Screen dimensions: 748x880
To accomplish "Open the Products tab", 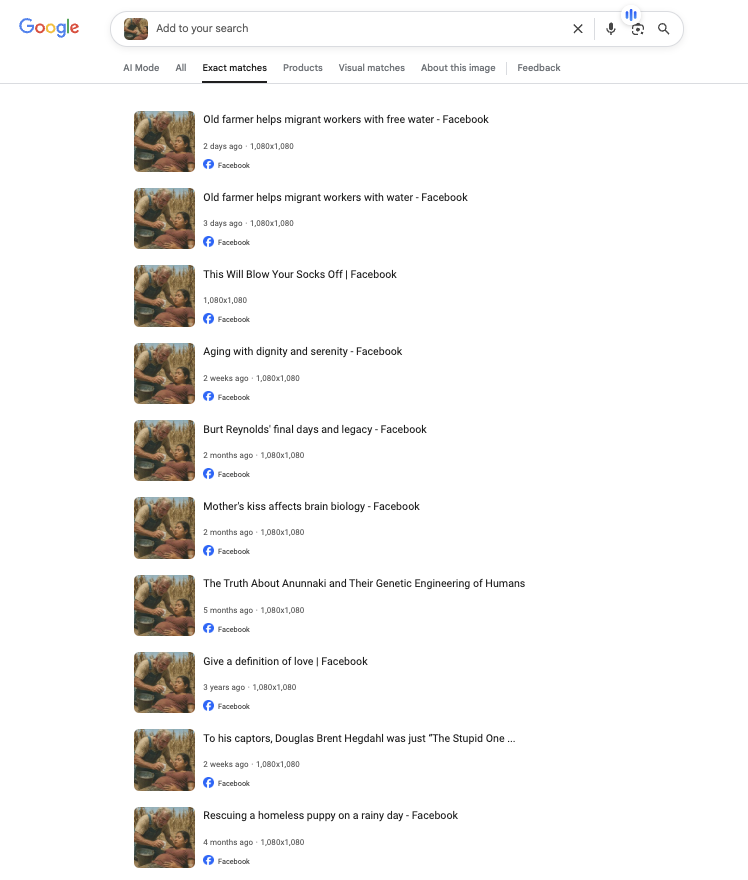I will click(x=302, y=67).
